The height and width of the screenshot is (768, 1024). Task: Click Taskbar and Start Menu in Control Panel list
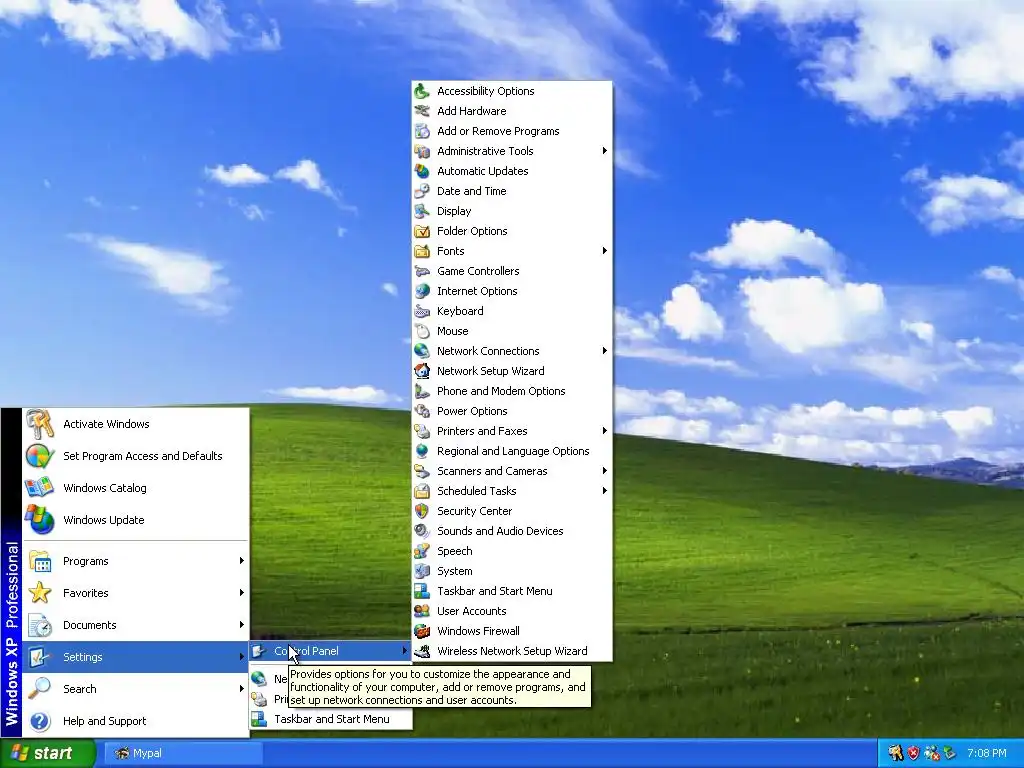[513, 591]
